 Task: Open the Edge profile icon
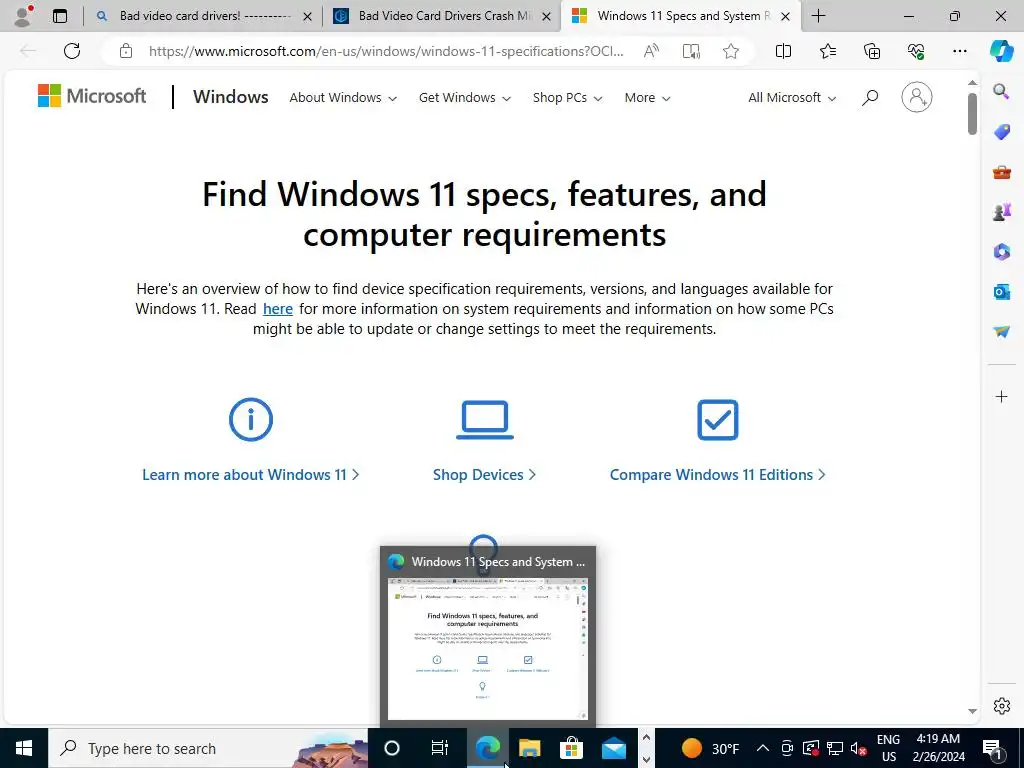tap(23, 16)
